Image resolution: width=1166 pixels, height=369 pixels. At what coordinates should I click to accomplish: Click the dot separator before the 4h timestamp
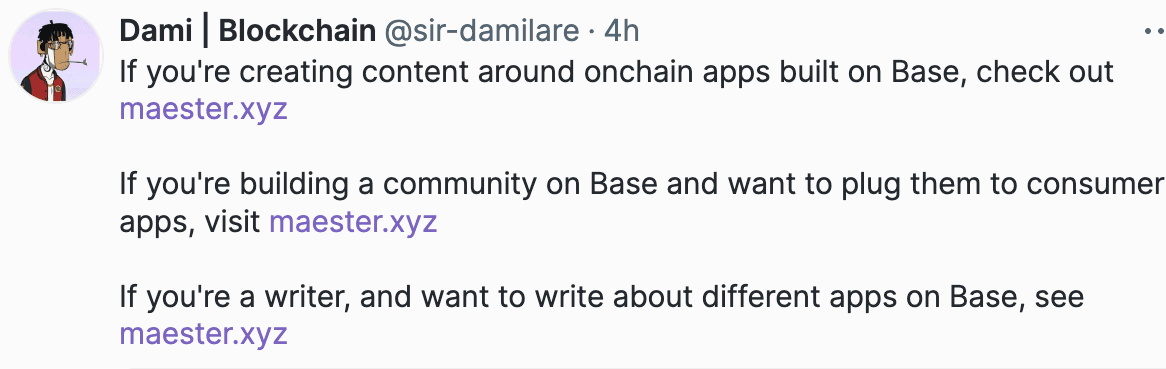591,32
